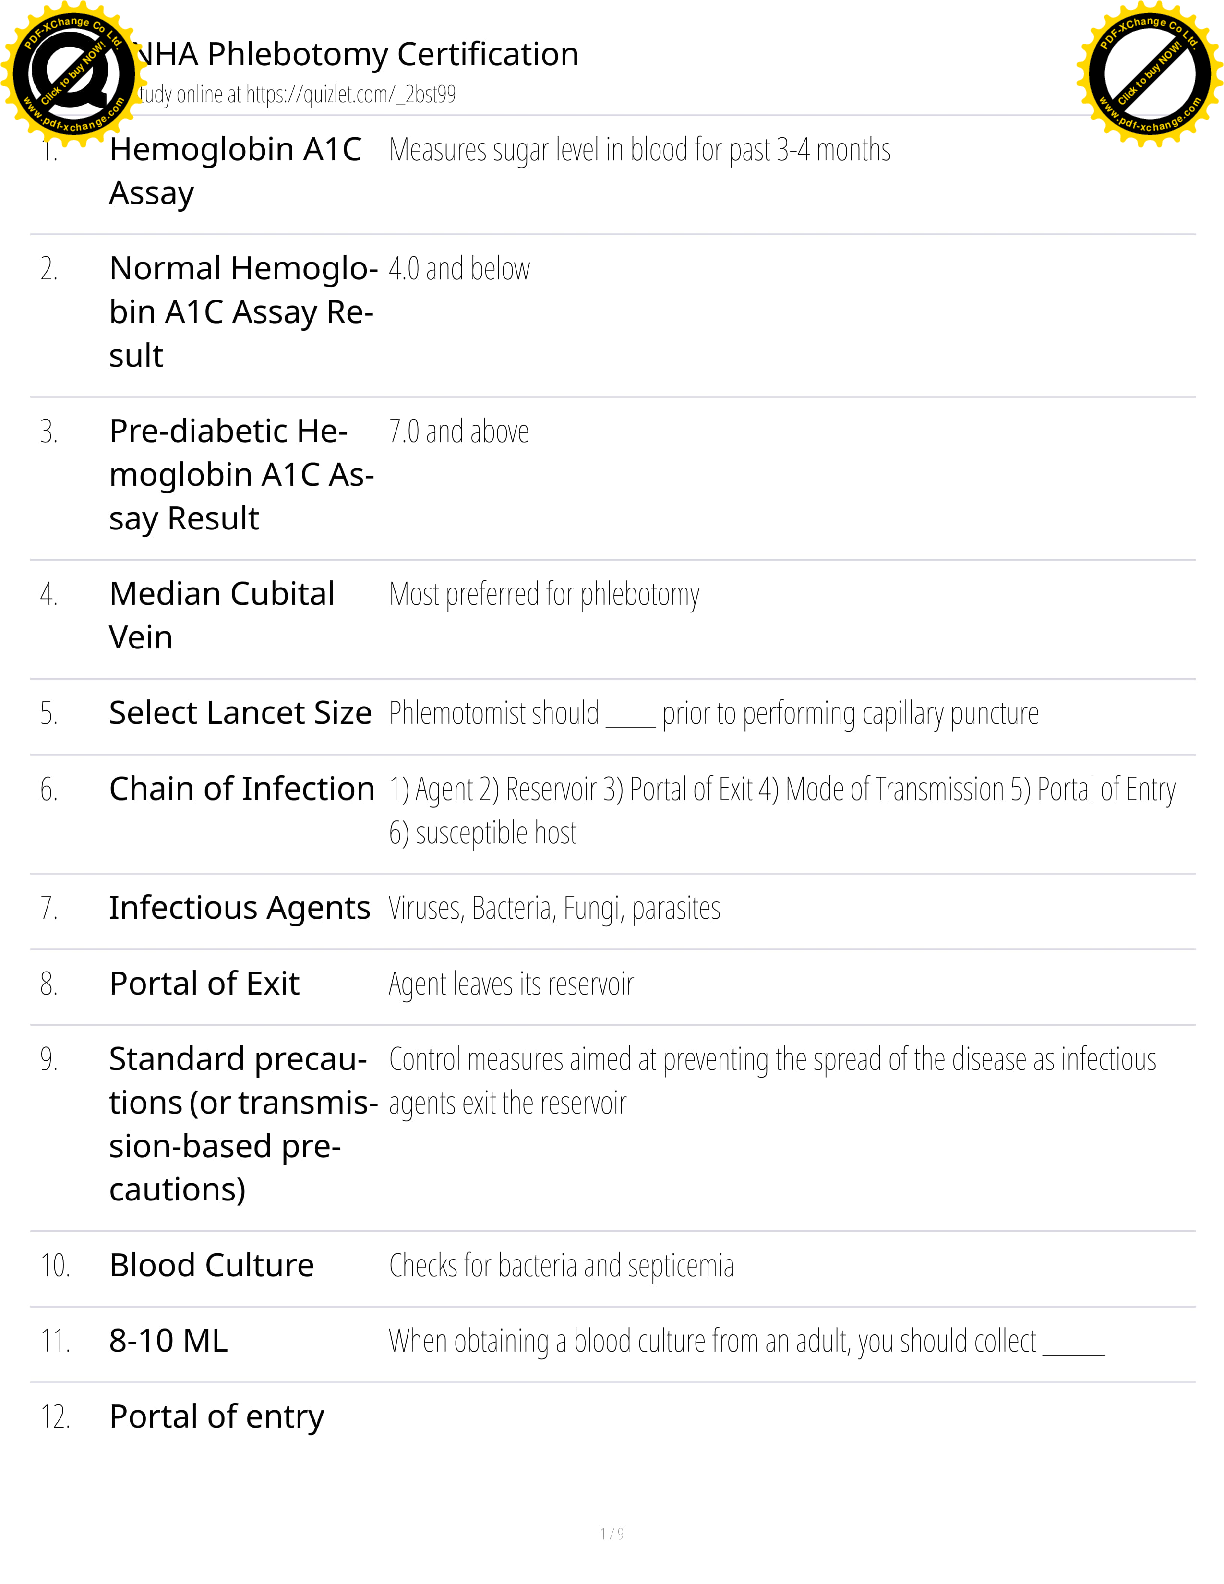Select the "Select Lancet Size" term
This screenshot has width=1224, height=1584.
click(x=240, y=713)
